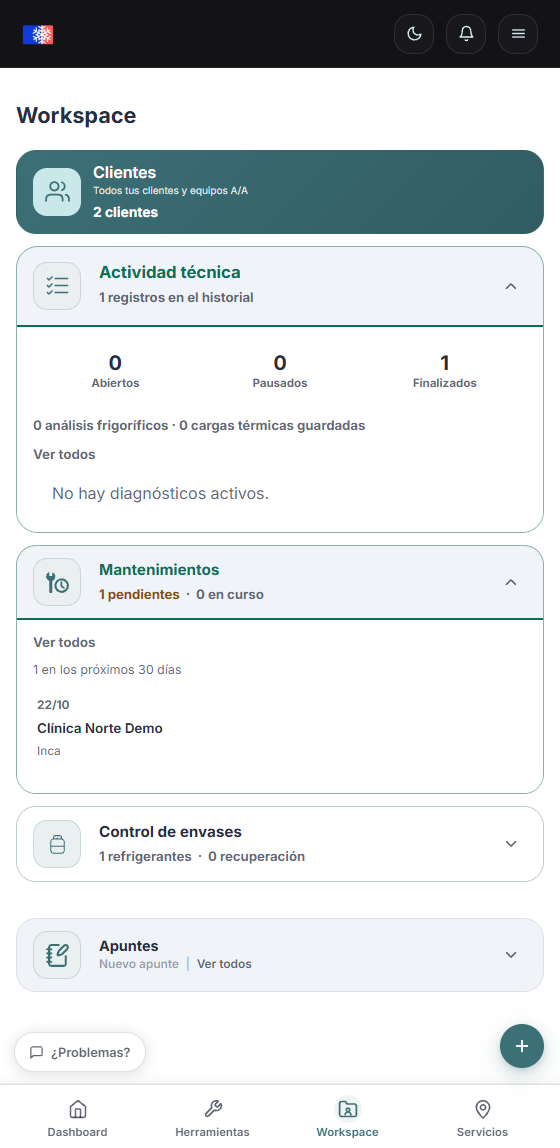Click '1 refrigerantes' label

coord(145,857)
